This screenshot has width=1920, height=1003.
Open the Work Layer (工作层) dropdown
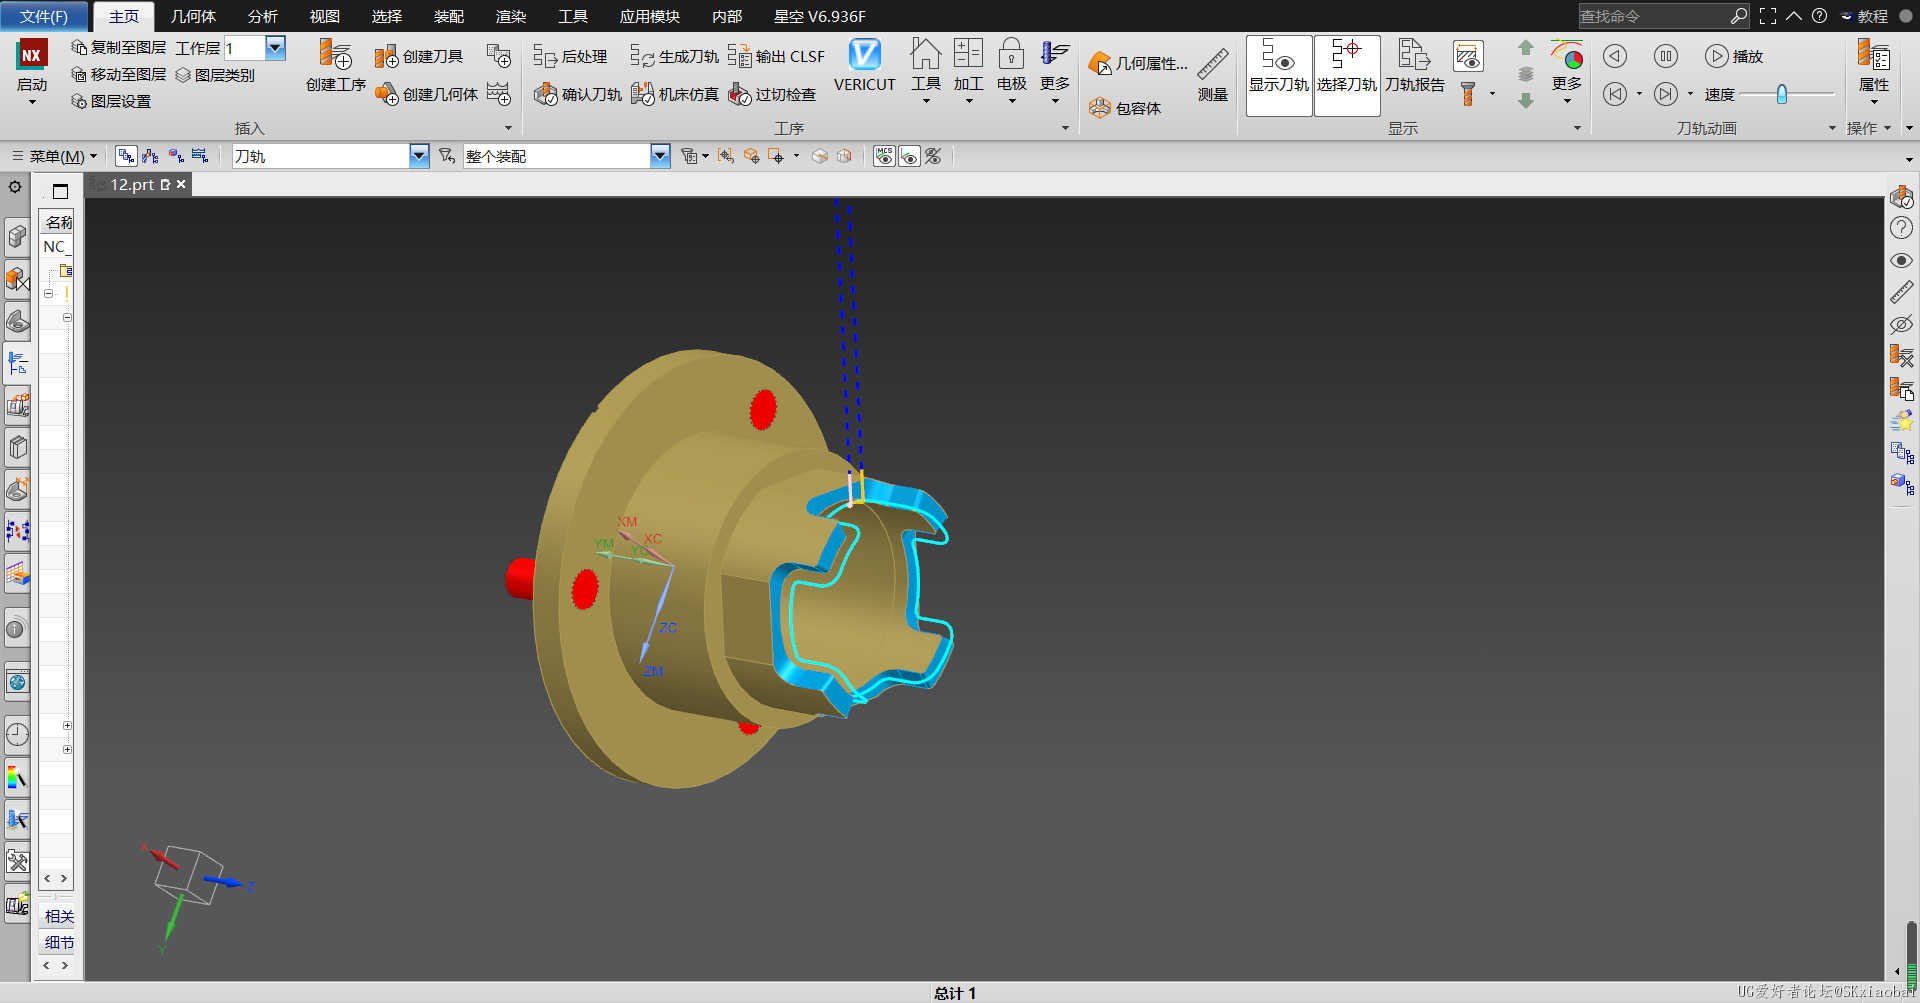tap(276, 47)
